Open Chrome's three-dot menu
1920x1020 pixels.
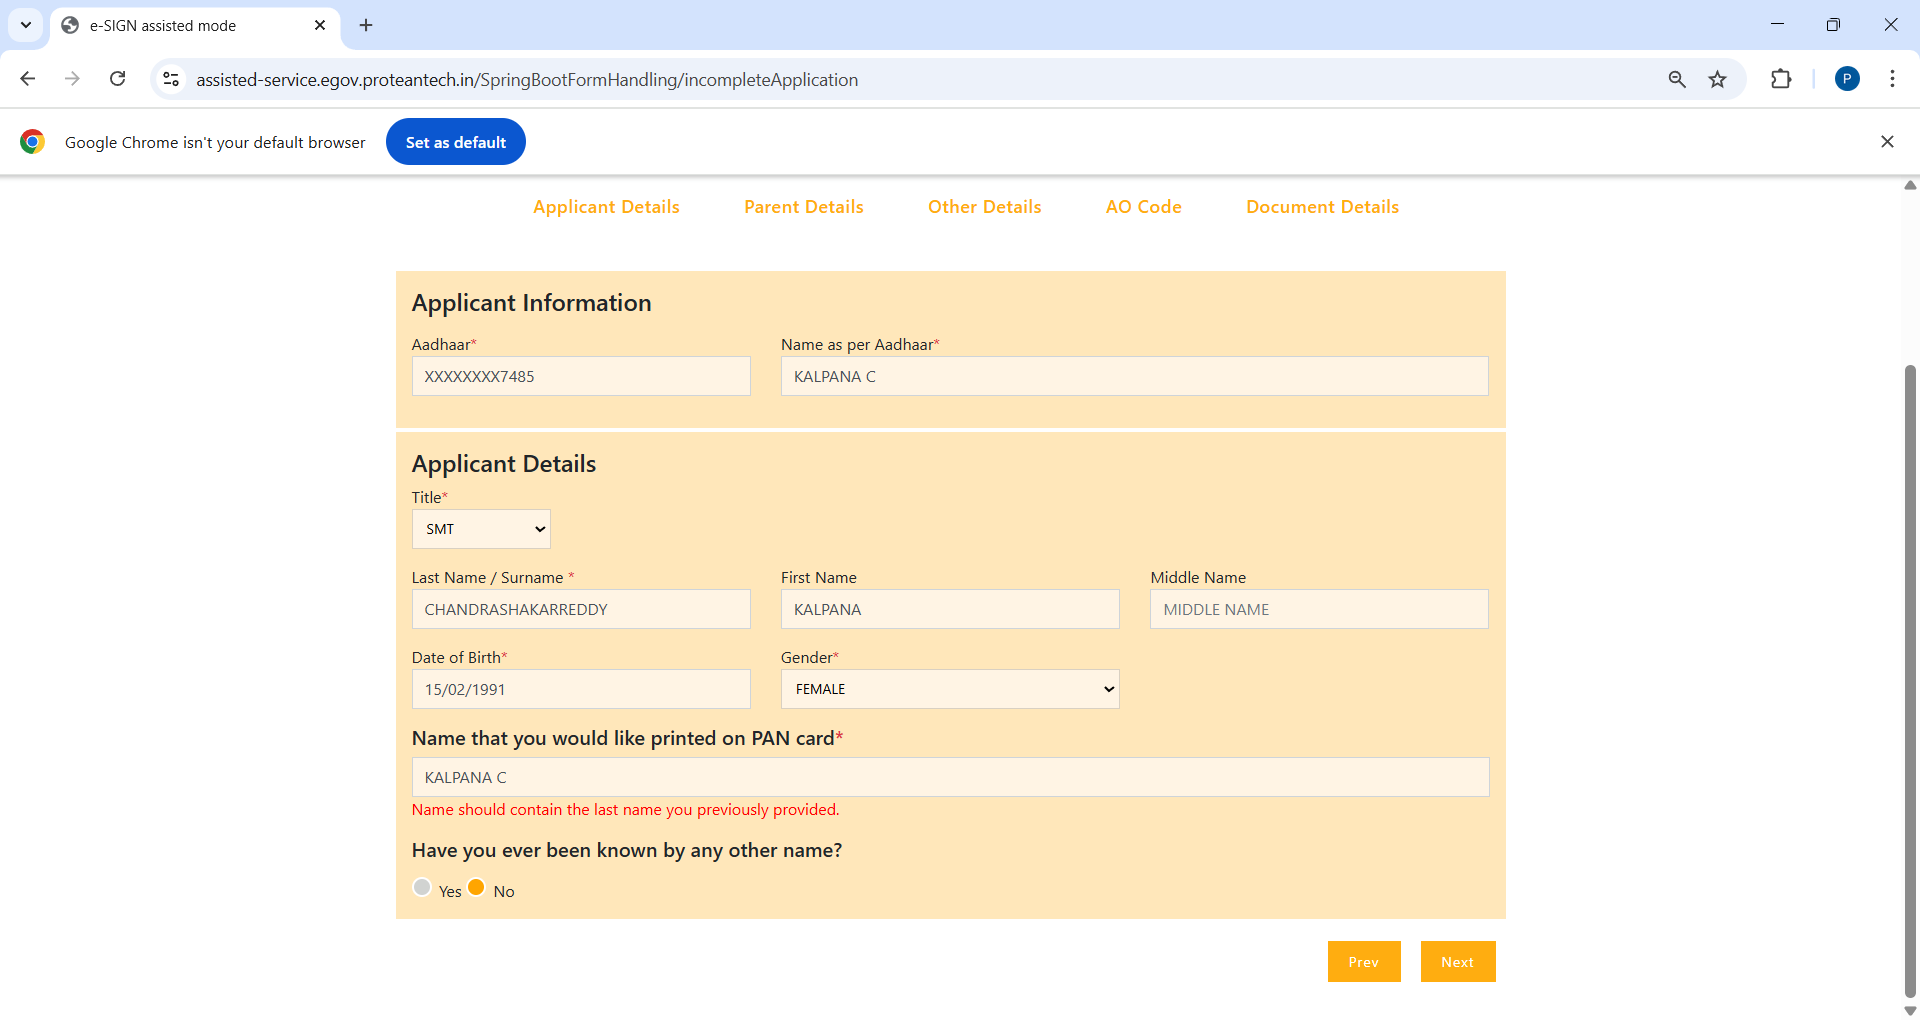click(x=1892, y=79)
